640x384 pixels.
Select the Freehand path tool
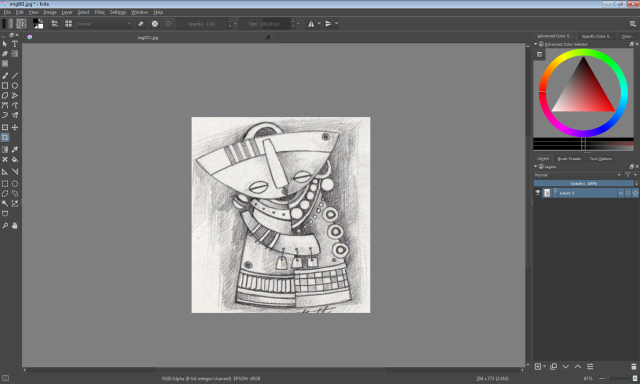(15, 105)
